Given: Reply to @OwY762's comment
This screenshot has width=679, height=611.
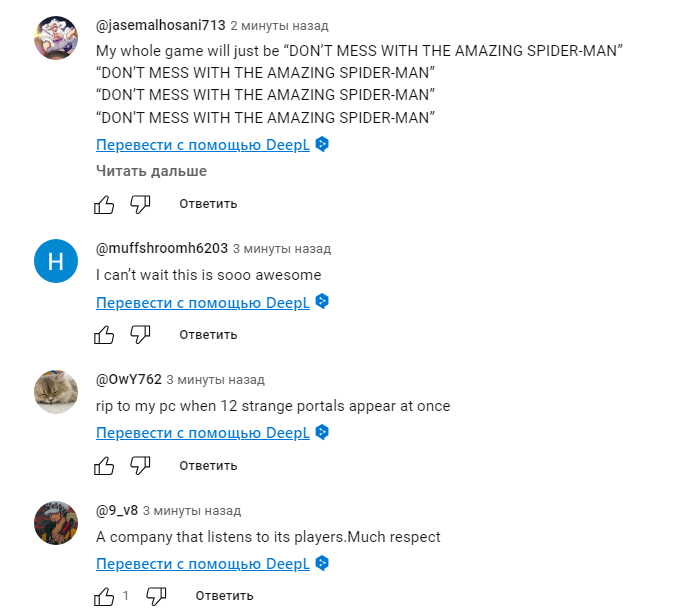Looking at the screenshot, I should pyautogui.click(x=208, y=466).
